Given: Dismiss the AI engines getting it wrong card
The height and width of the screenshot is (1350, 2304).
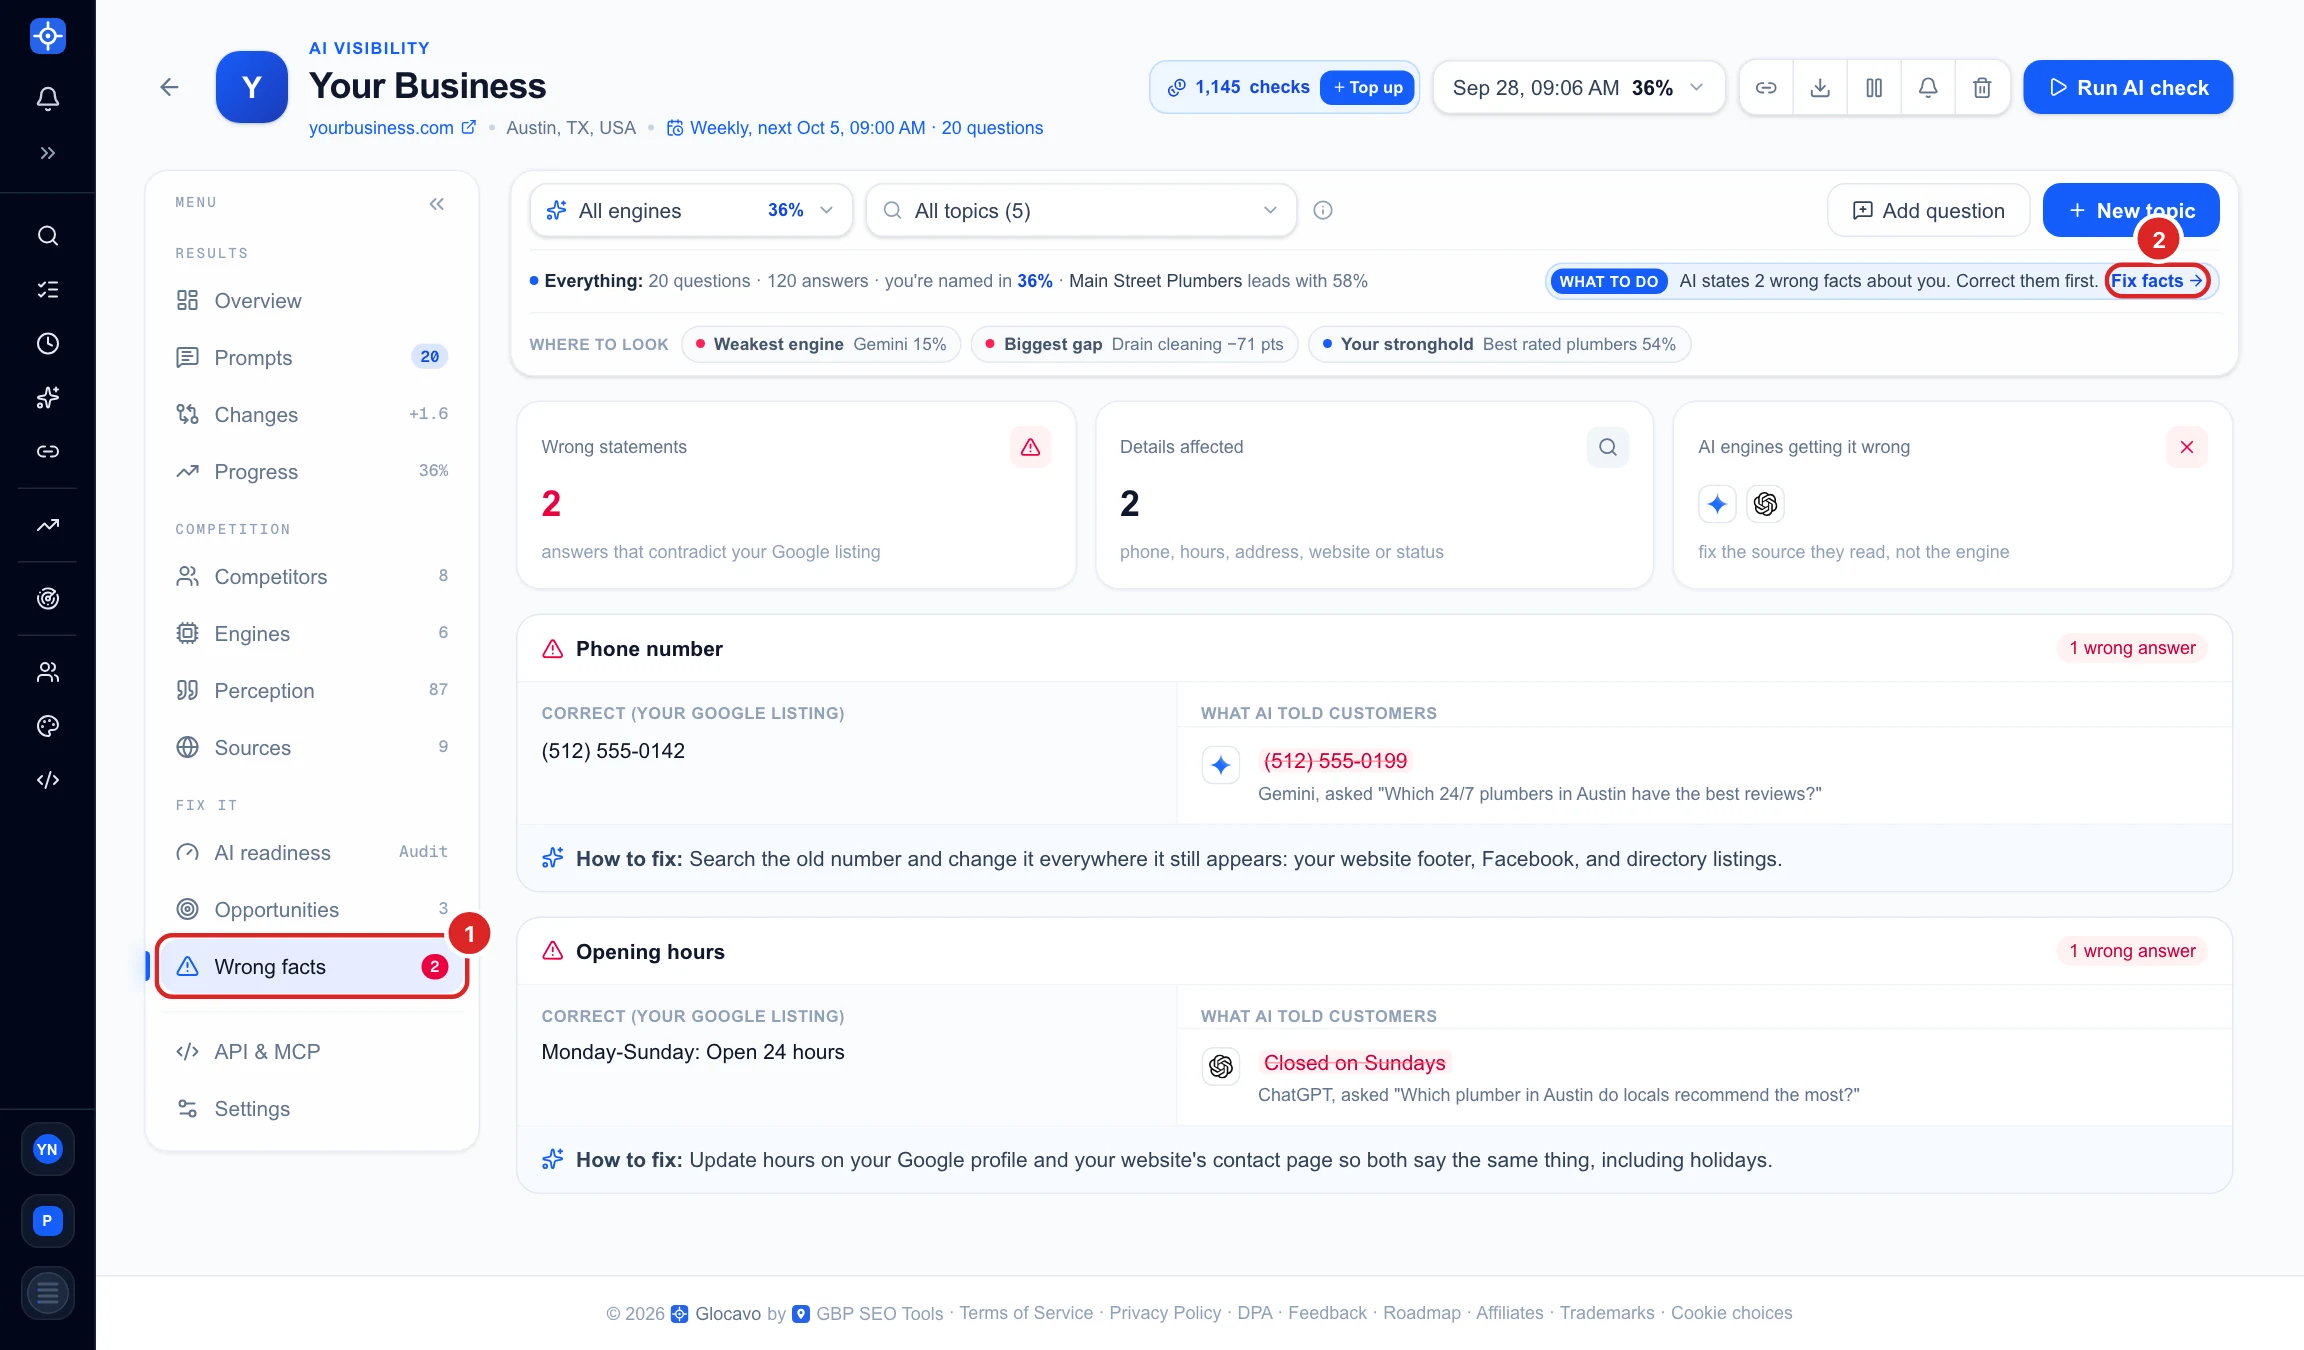Looking at the screenshot, I should pos(2187,447).
